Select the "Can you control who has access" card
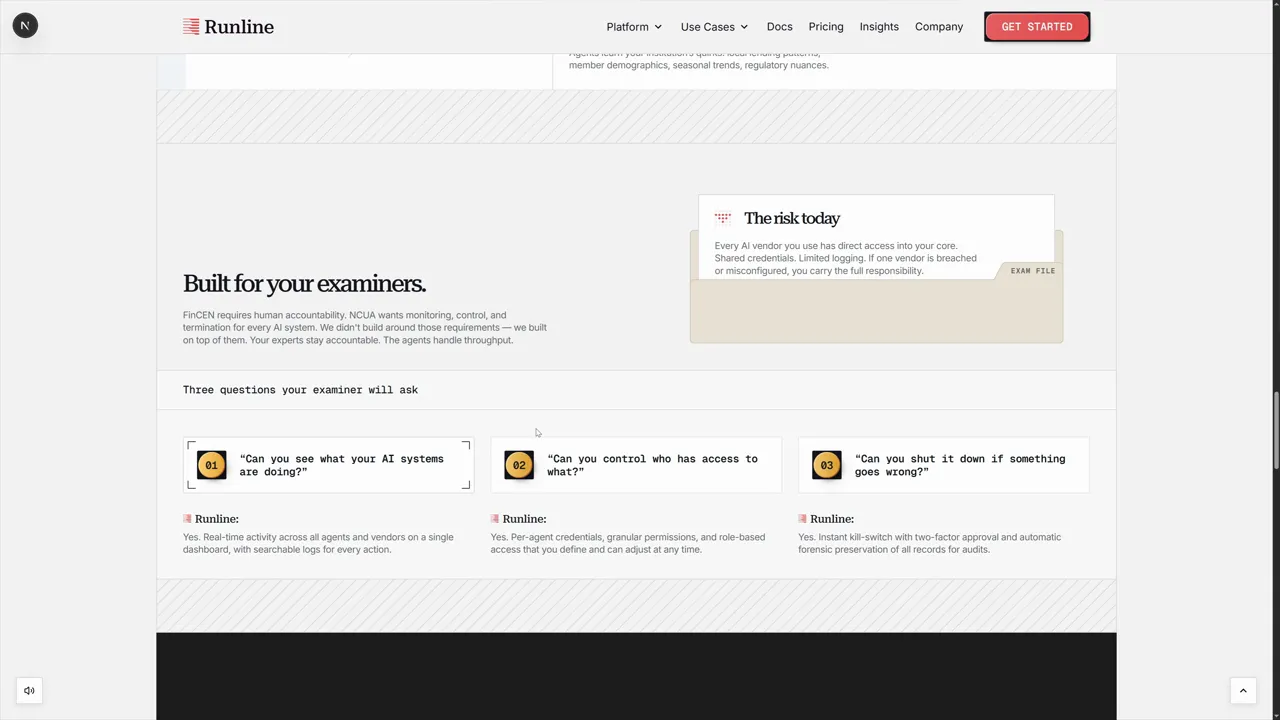This screenshot has width=1280, height=720. [636, 465]
